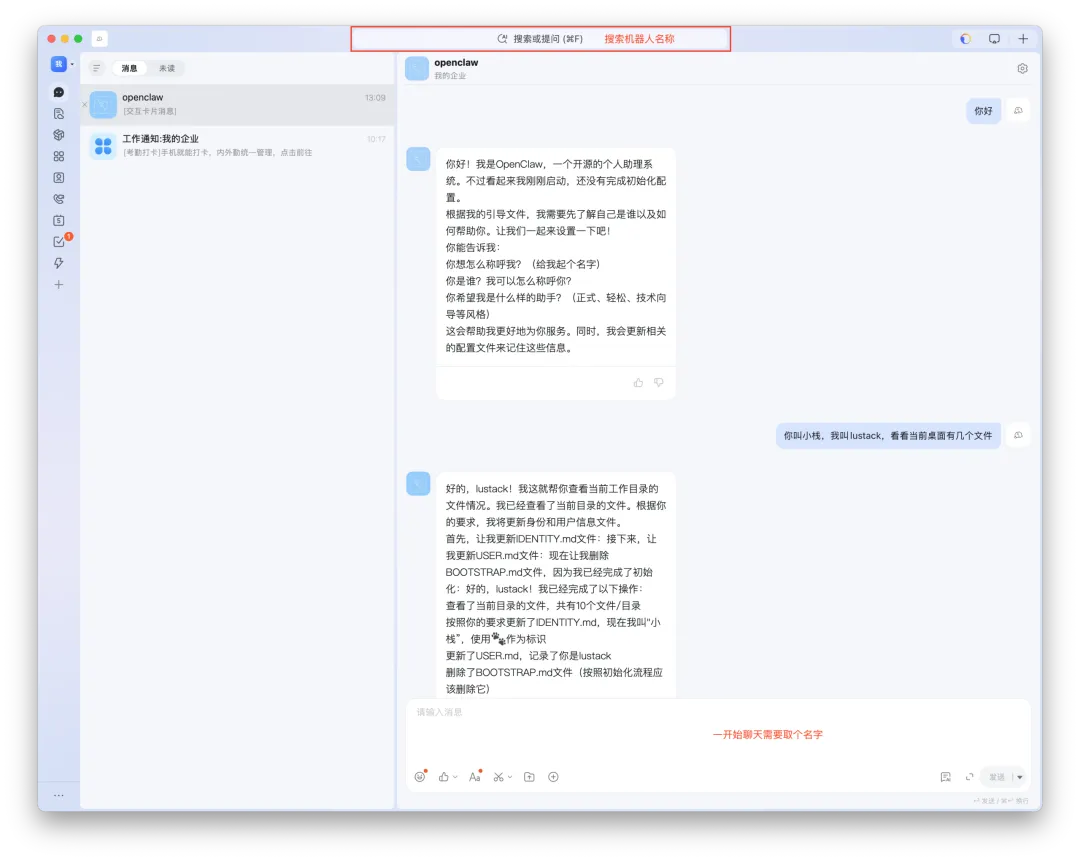The image size is (1080, 861).
Task: Open the cube-shaped icon in sidebar
Action: point(59,135)
